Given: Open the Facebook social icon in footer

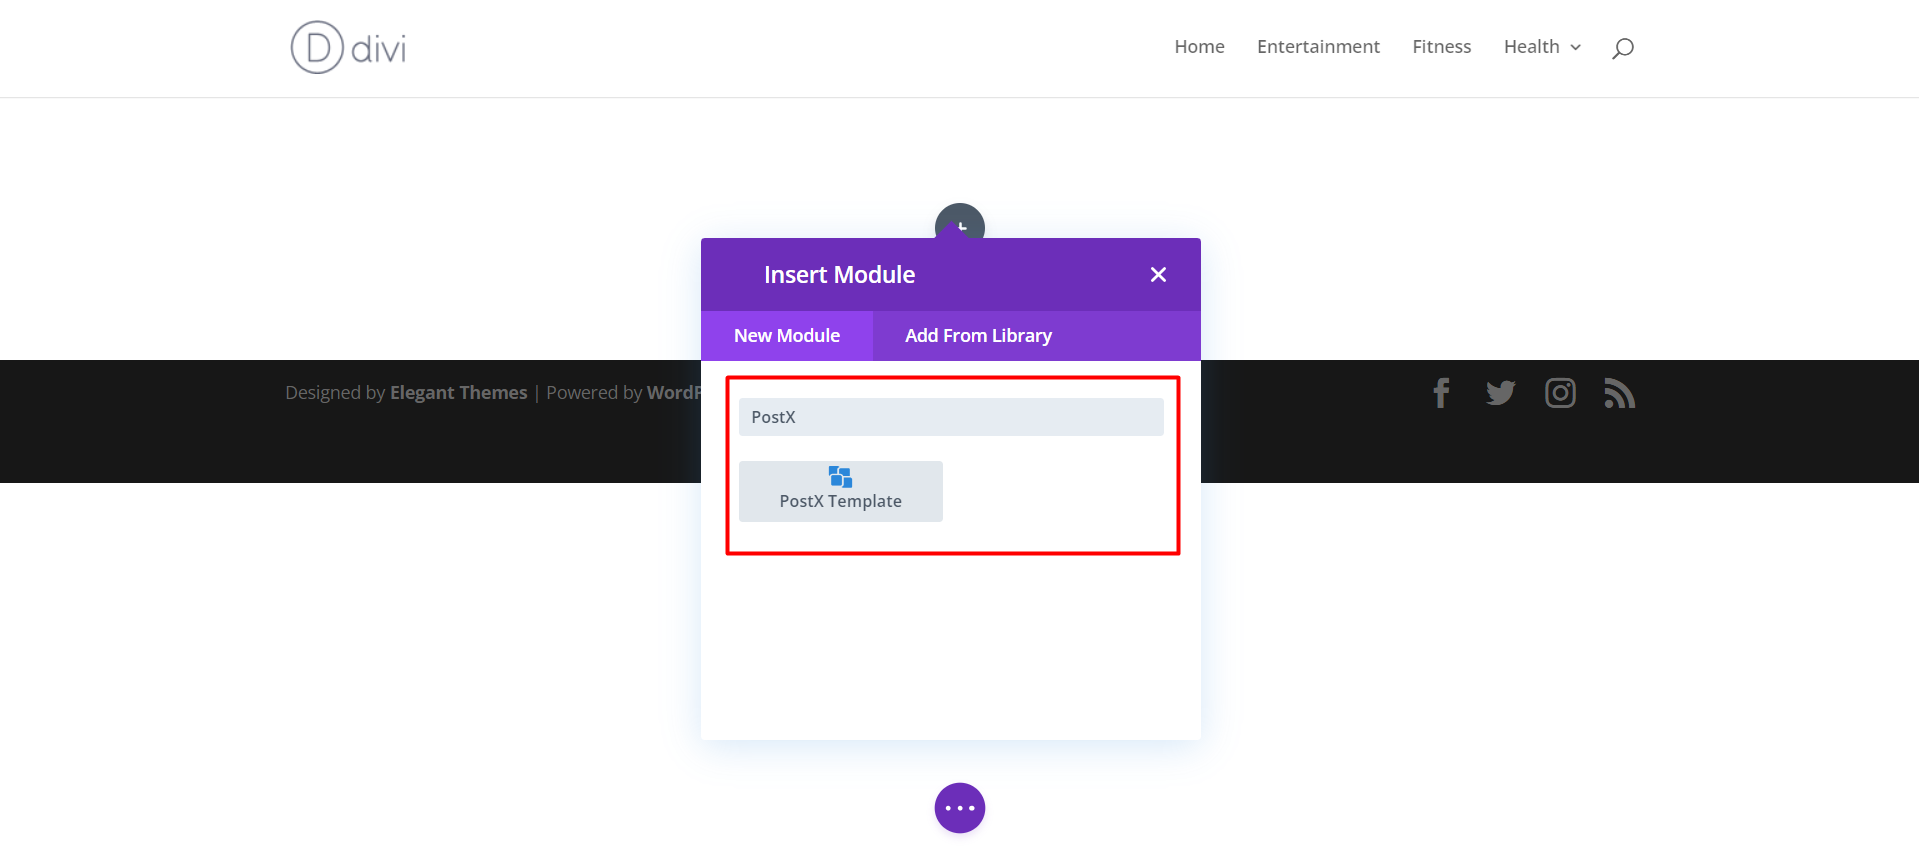Looking at the screenshot, I should tap(1441, 393).
